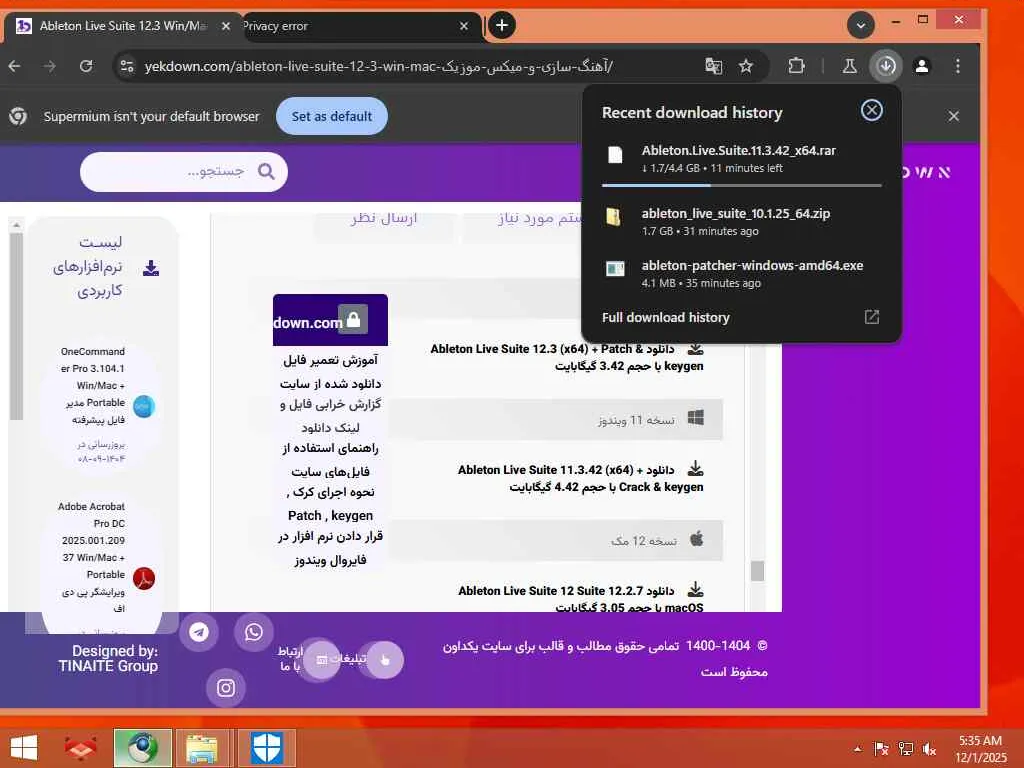Show hidden system tray icons

(857, 749)
